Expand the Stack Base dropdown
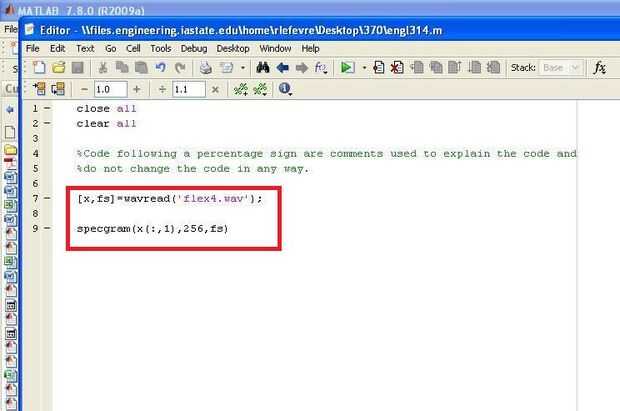620x411 pixels. coord(561,68)
